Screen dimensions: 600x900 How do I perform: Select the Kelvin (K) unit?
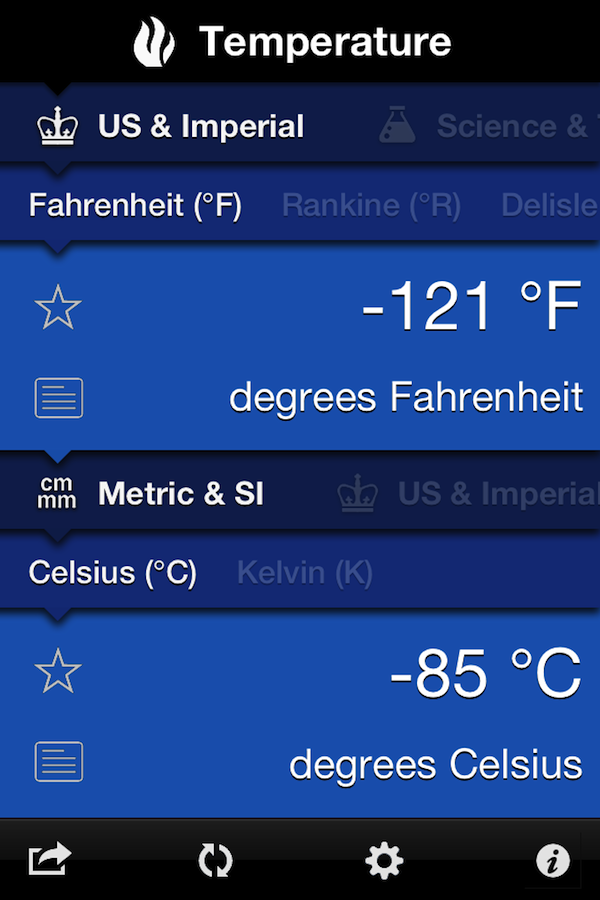(304, 573)
